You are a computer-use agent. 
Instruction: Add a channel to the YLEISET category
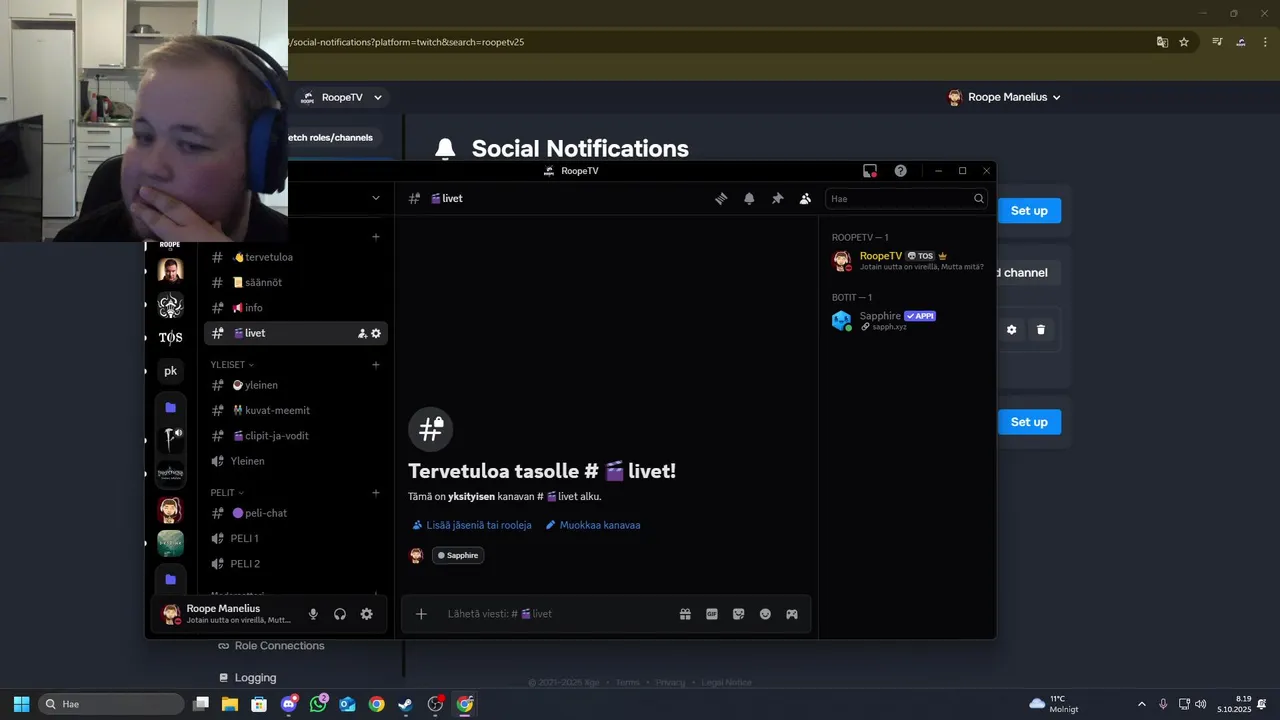pyautogui.click(x=376, y=365)
